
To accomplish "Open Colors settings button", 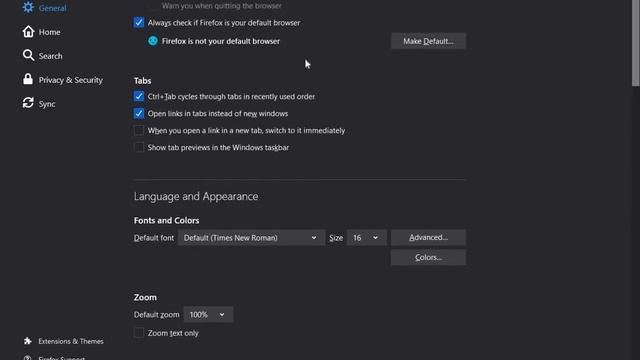I will [x=428, y=257].
